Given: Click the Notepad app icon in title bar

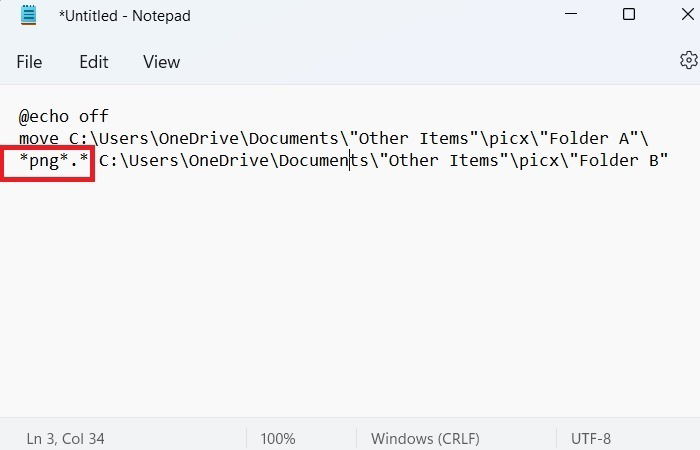Looking at the screenshot, I should tap(28, 15).
